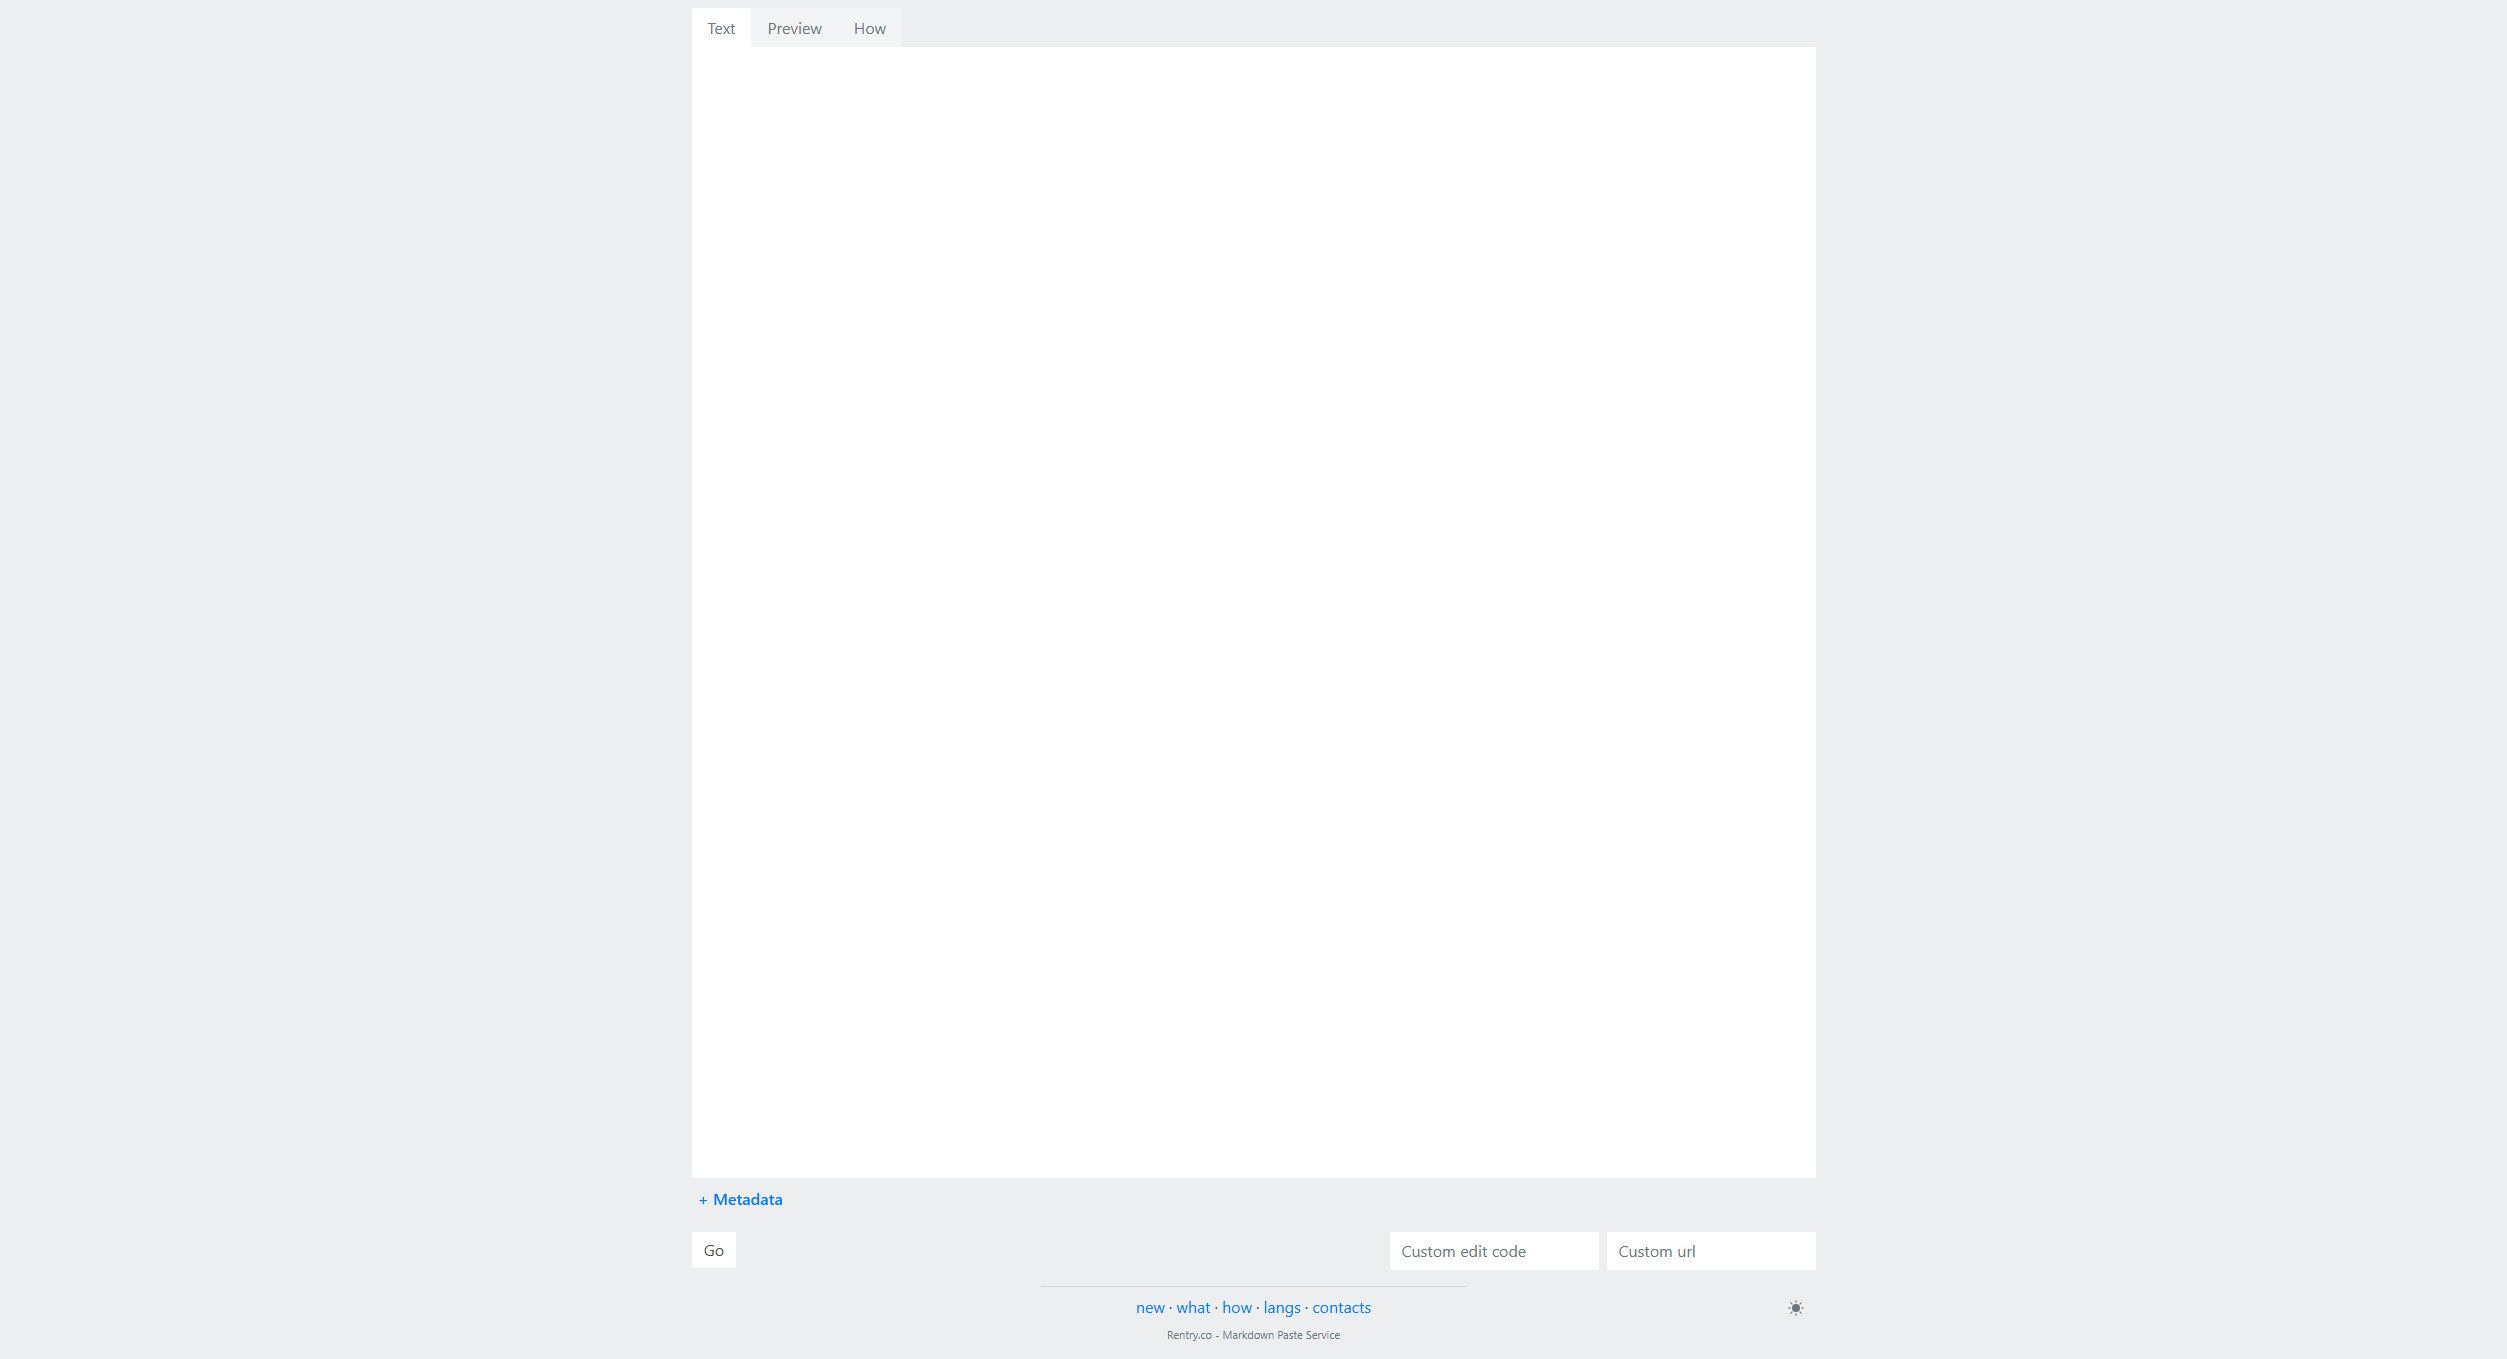Submit the paste with Go button

pos(714,1250)
